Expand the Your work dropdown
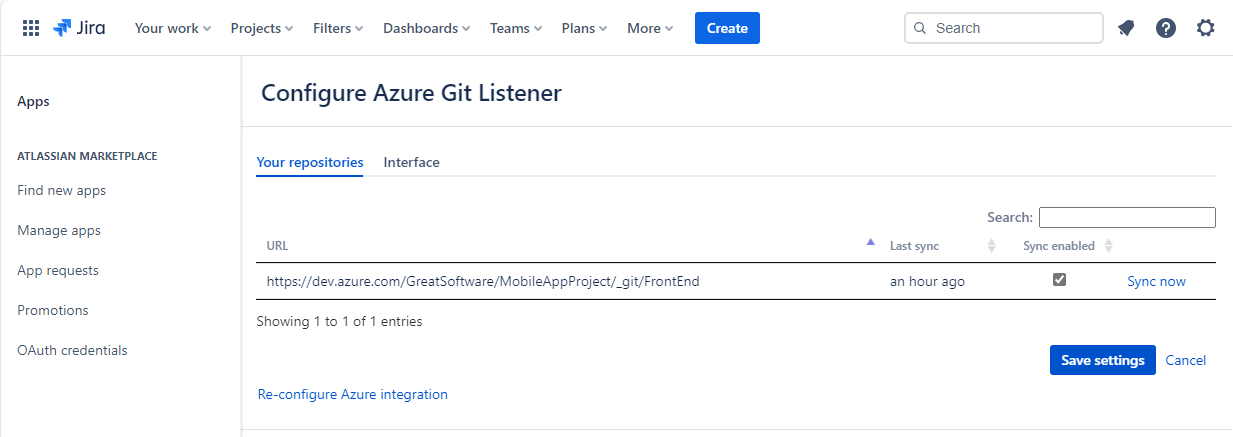The width and height of the screenshot is (1233, 437). [x=173, y=28]
